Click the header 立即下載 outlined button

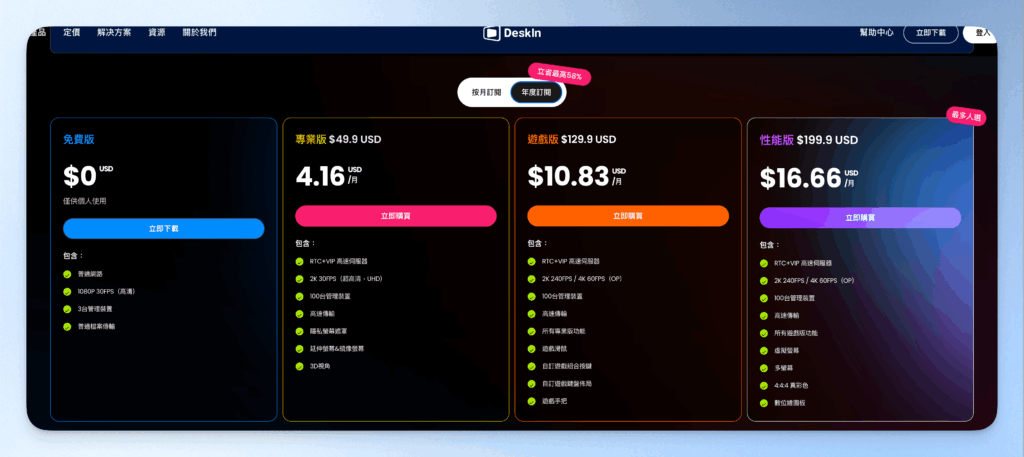point(931,33)
